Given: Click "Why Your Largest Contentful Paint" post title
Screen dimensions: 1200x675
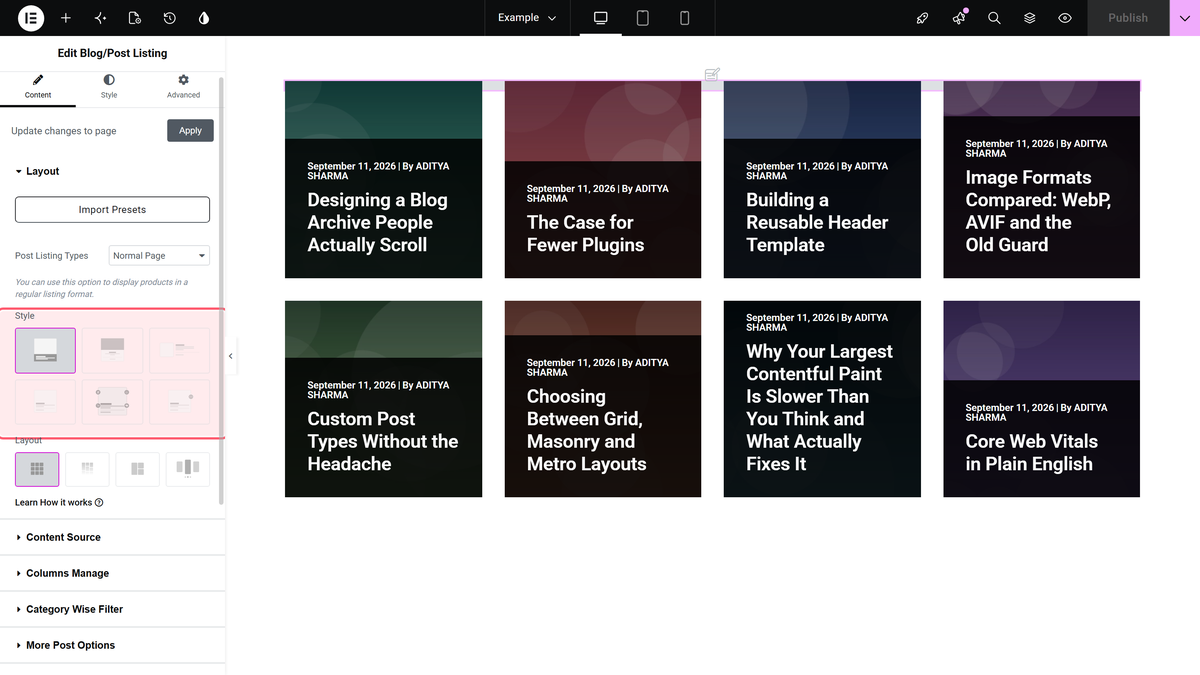Looking at the screenshot, I should [819, 408].
